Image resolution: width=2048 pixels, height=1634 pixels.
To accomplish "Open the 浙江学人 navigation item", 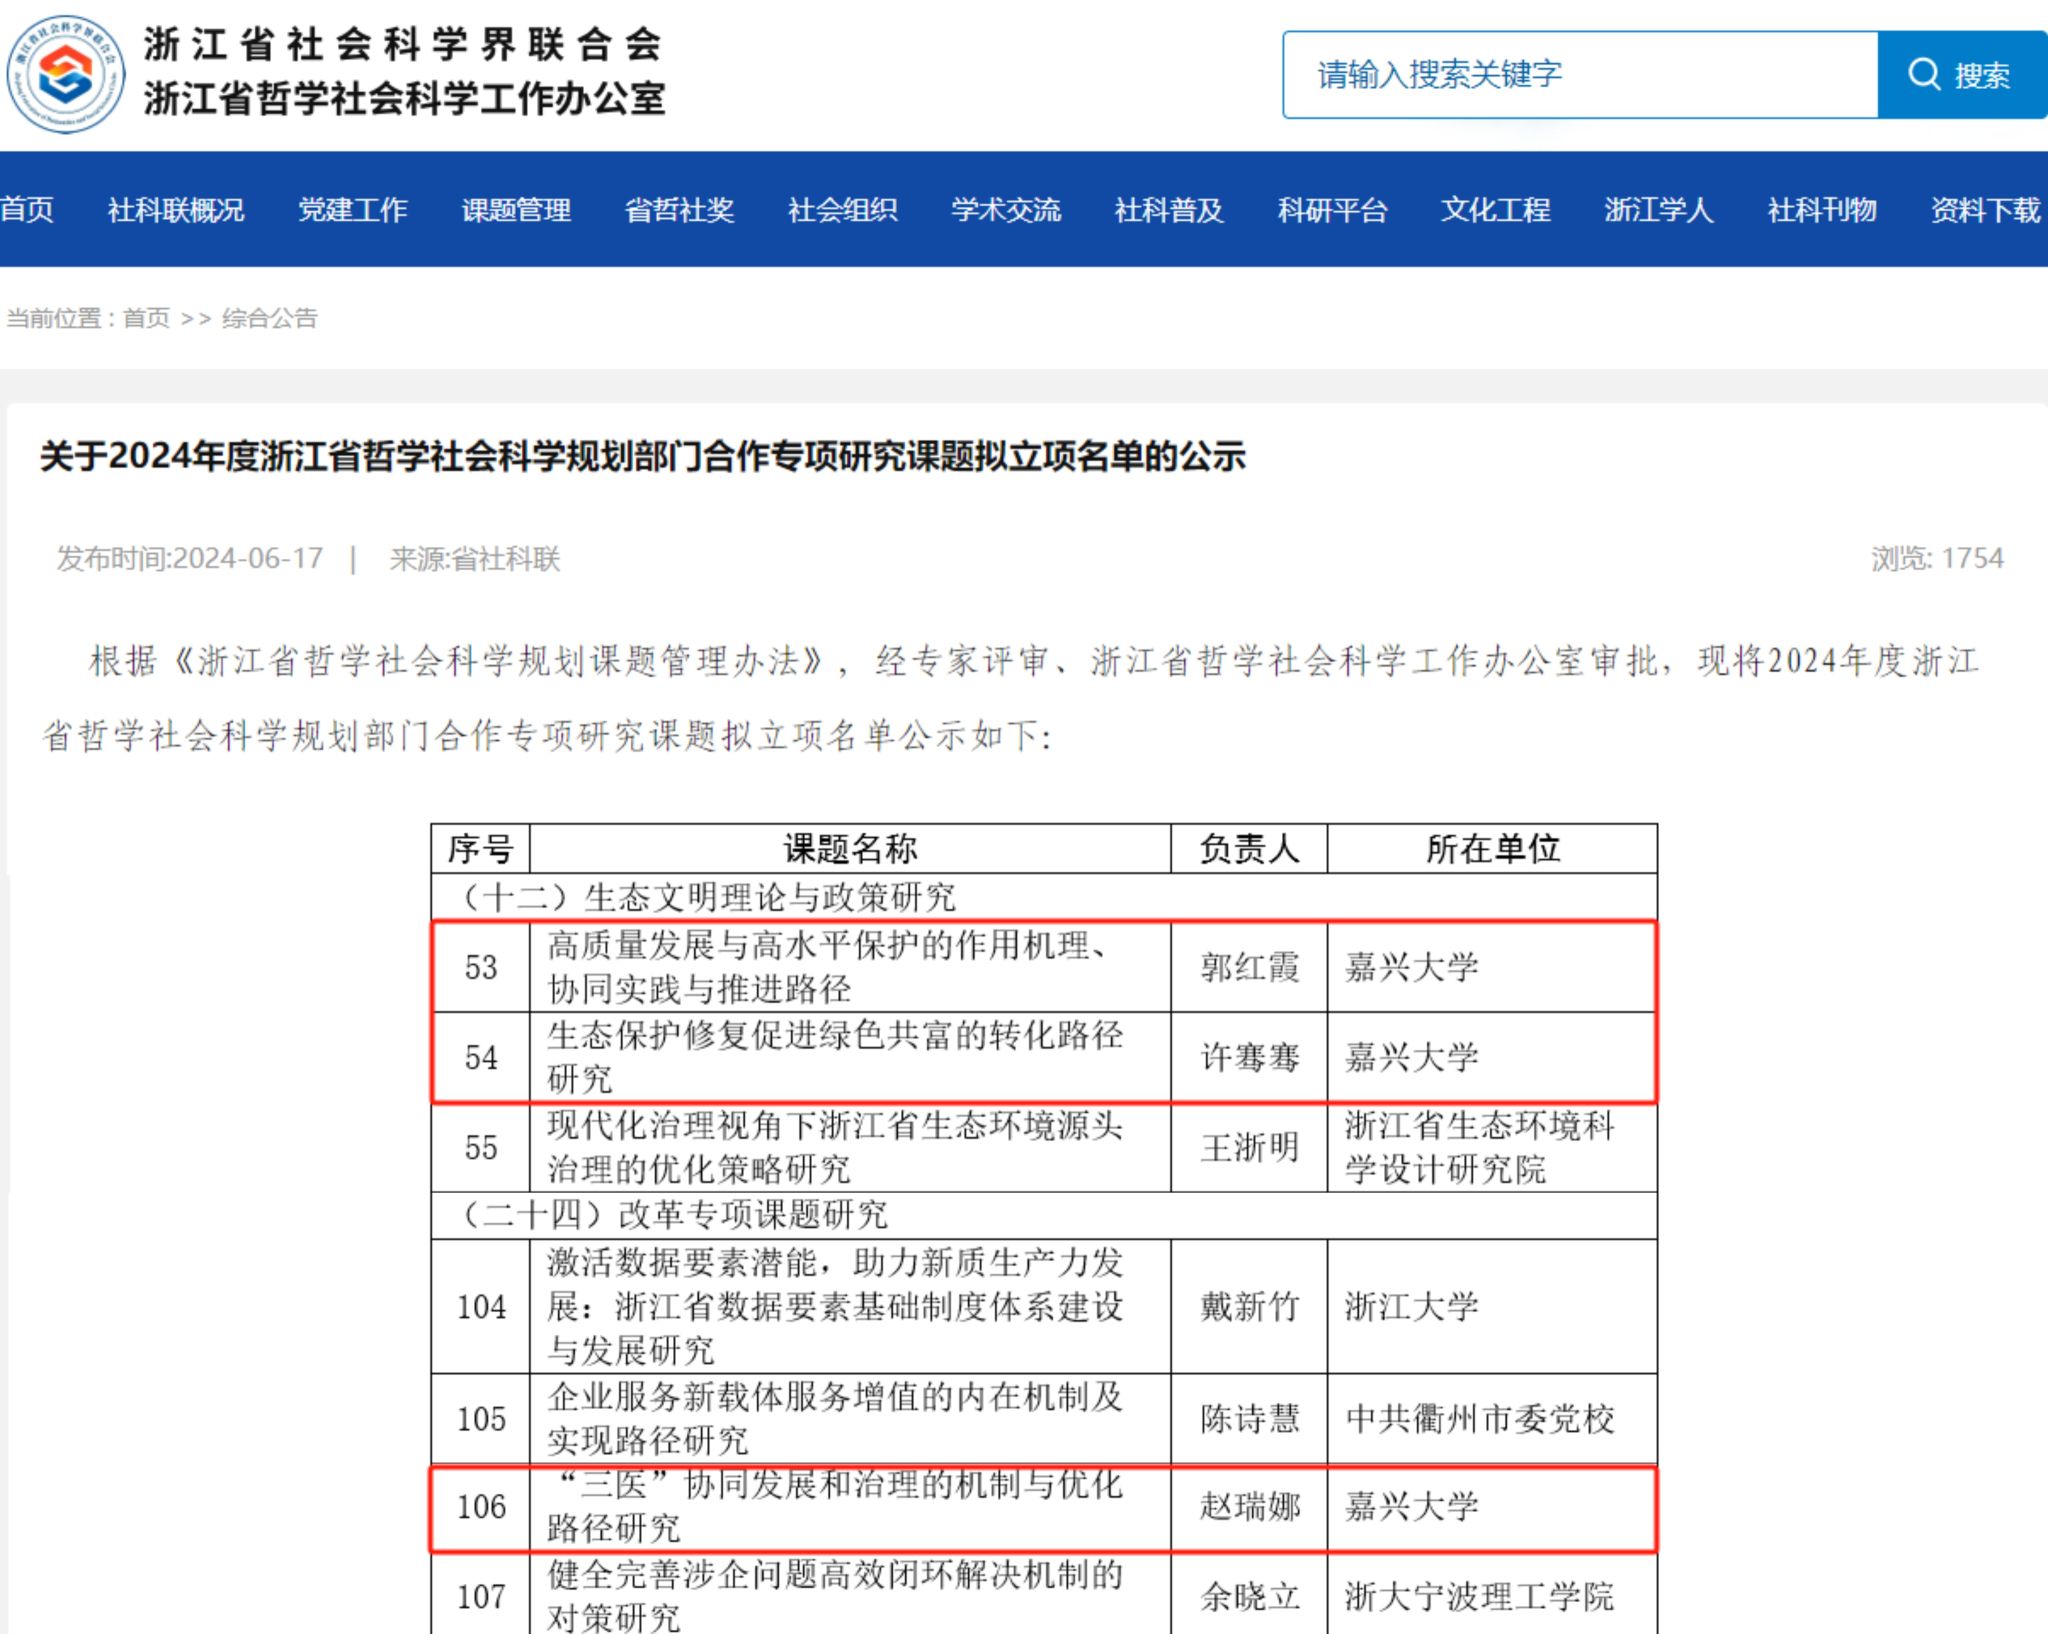I will 1658,210.
